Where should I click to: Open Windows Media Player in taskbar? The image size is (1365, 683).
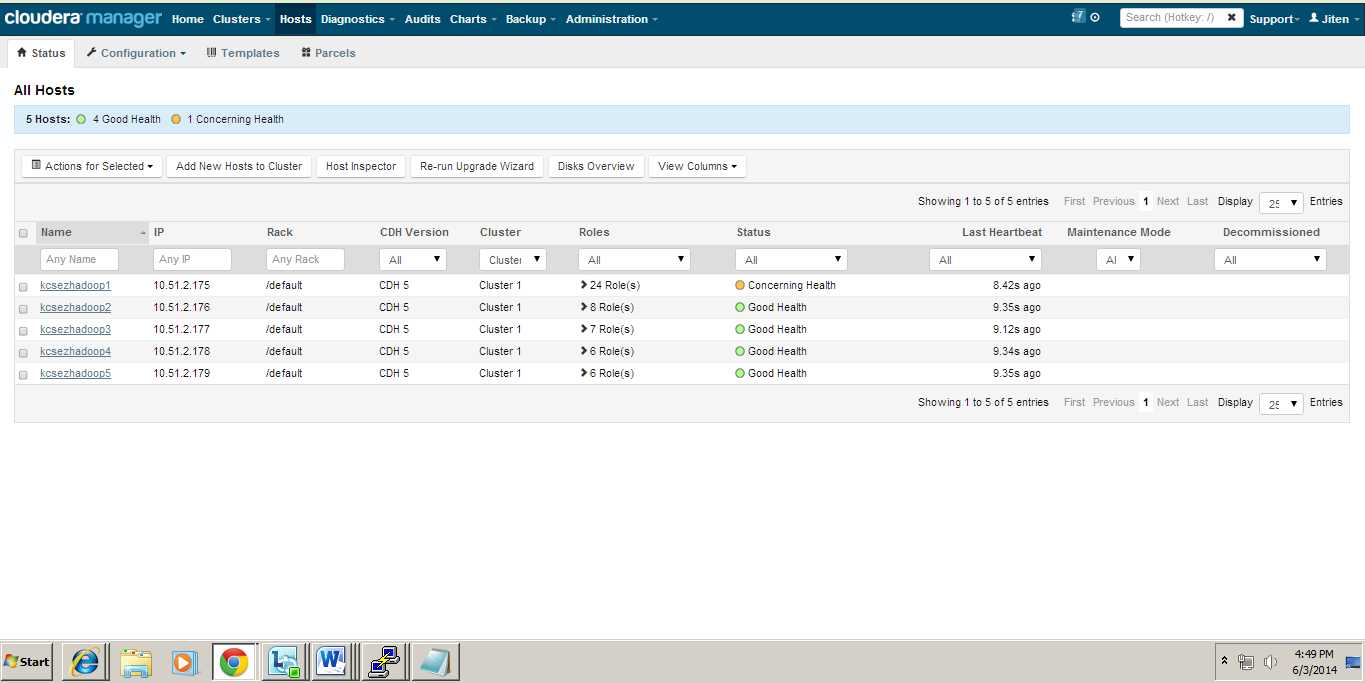185,662
